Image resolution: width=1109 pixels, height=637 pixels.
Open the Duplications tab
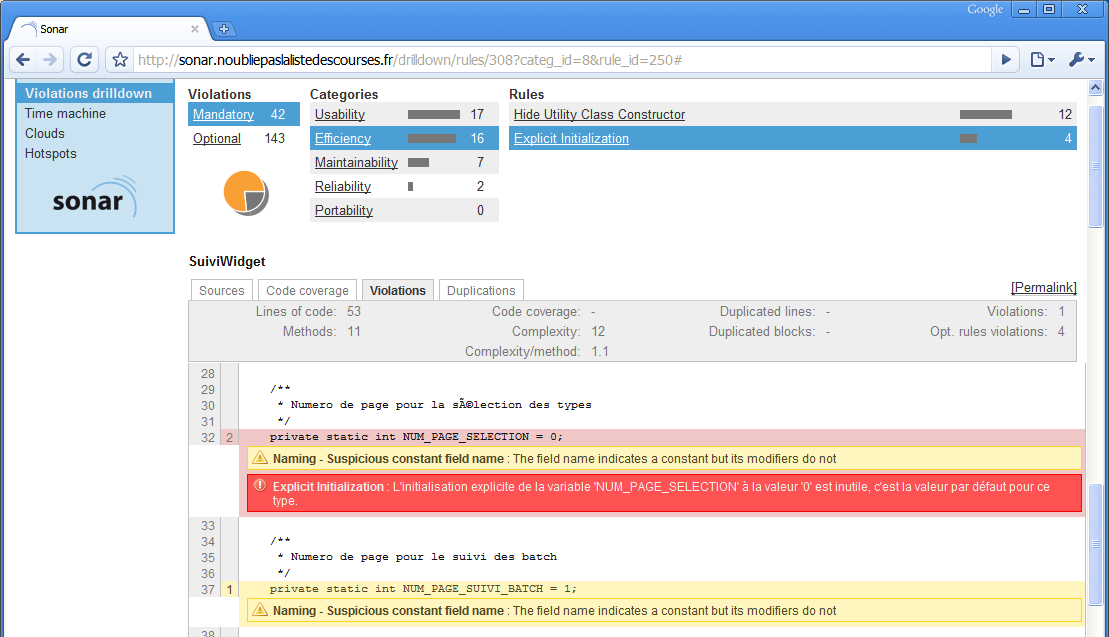tap(481, 291)
